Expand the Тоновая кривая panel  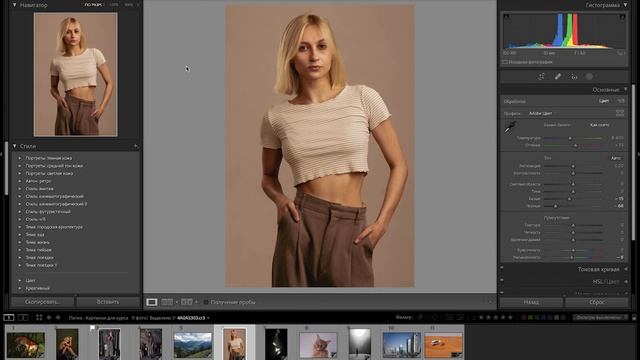pos(626,269)
